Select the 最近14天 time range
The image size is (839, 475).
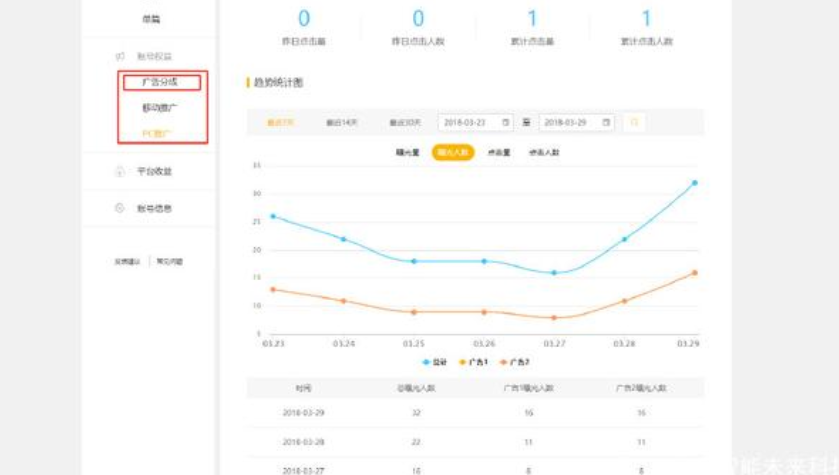340,122
